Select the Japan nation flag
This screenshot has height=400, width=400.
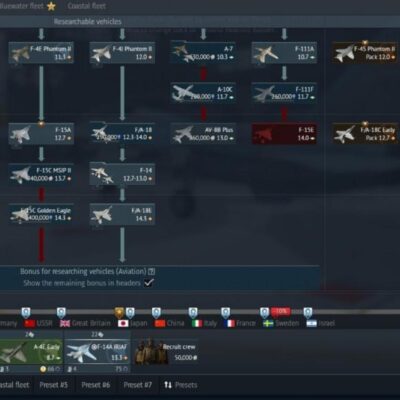coord(123,323)
